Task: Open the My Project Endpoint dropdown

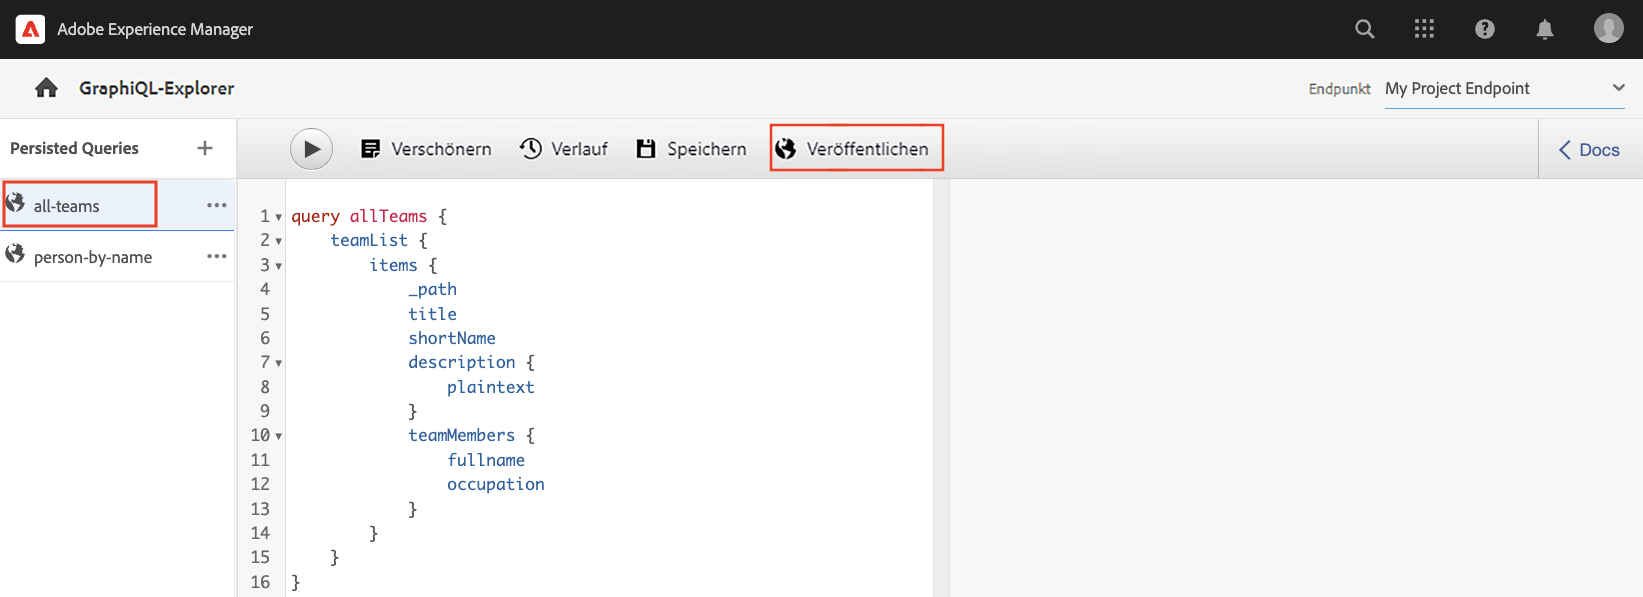Action: (1505, 88)
